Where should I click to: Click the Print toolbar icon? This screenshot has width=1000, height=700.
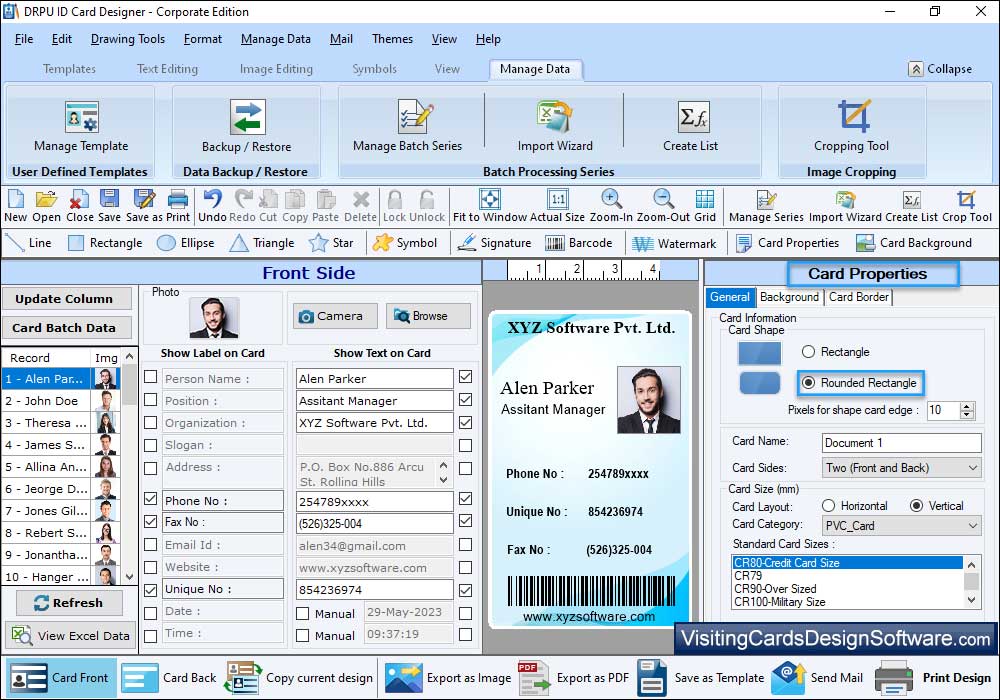point(178,206)
